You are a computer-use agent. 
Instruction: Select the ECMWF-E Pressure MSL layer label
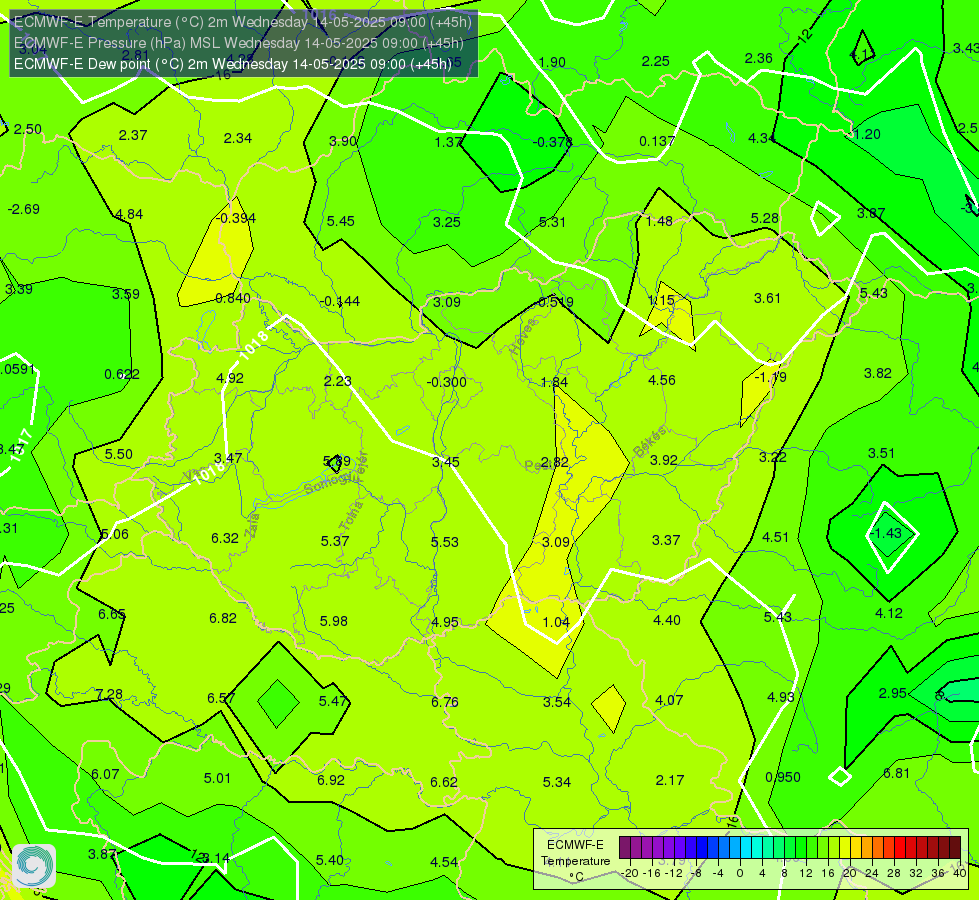pyautogui.click(x=239, y=43)
